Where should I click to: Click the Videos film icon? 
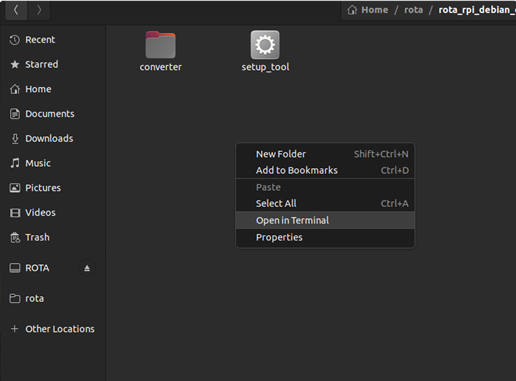(x=15, y=213)
